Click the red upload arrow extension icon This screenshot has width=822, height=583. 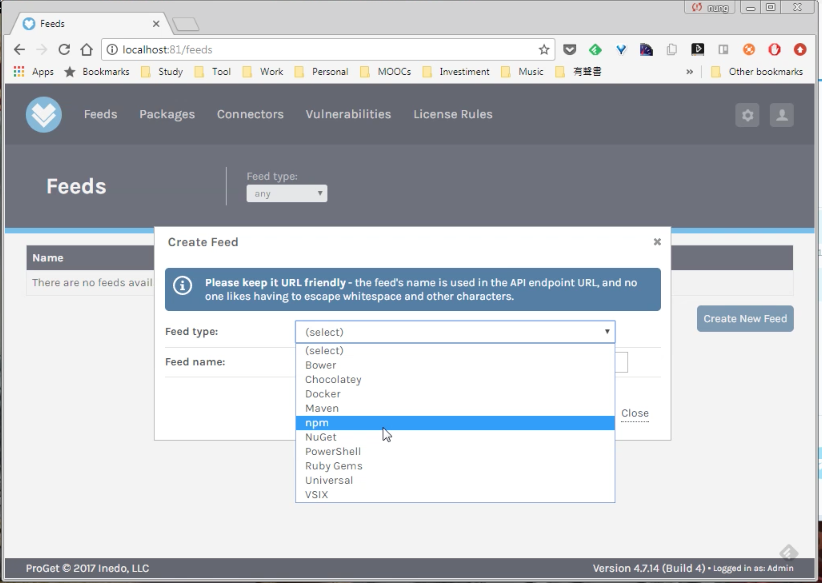pos(800,49)
